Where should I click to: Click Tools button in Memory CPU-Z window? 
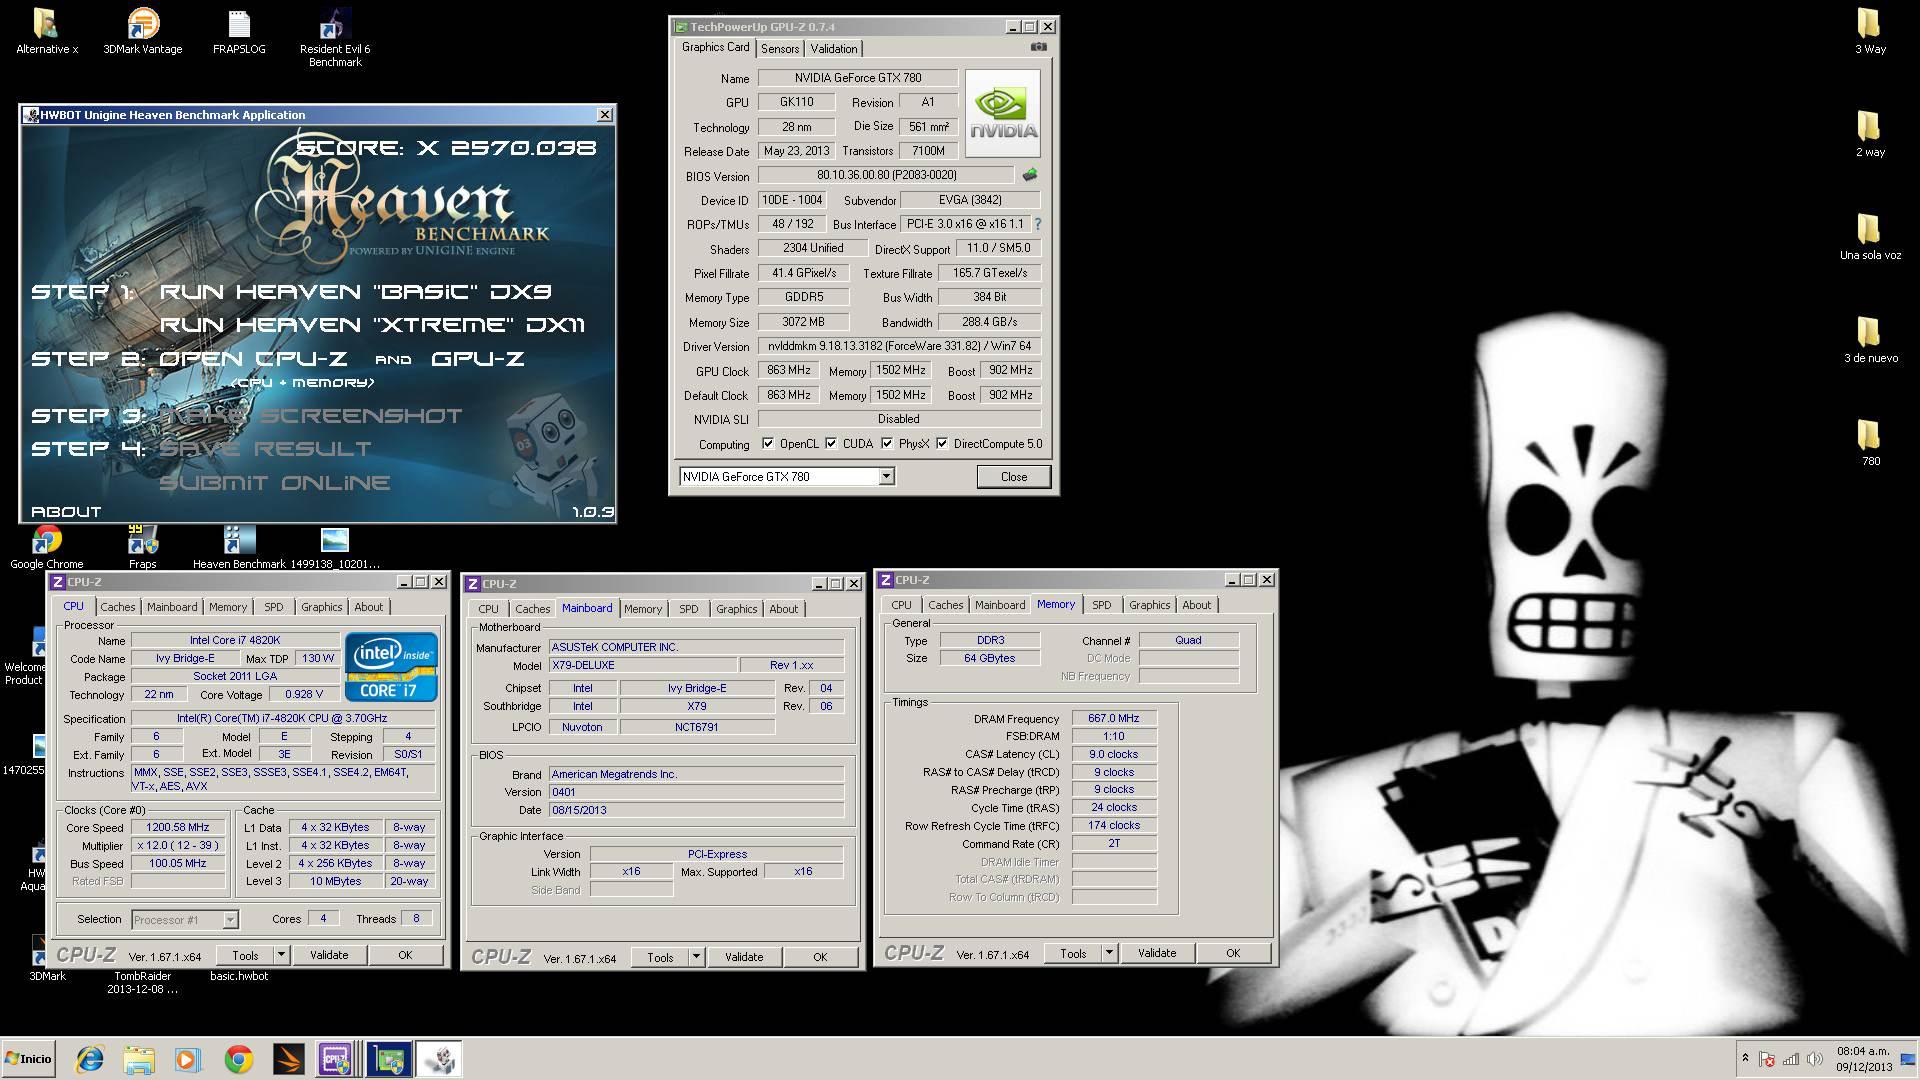[1073, 953]
